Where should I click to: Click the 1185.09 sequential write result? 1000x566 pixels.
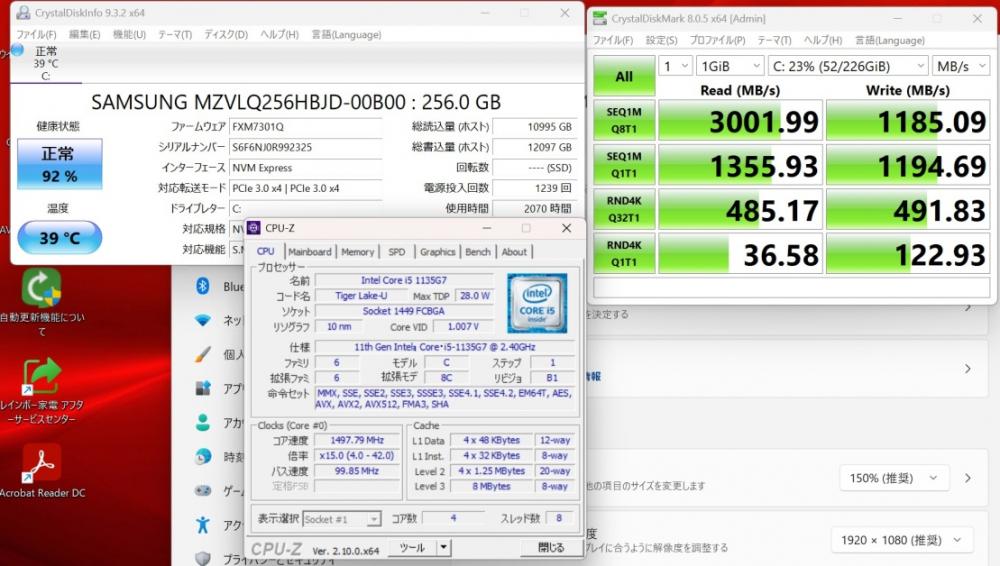point(908,121)
